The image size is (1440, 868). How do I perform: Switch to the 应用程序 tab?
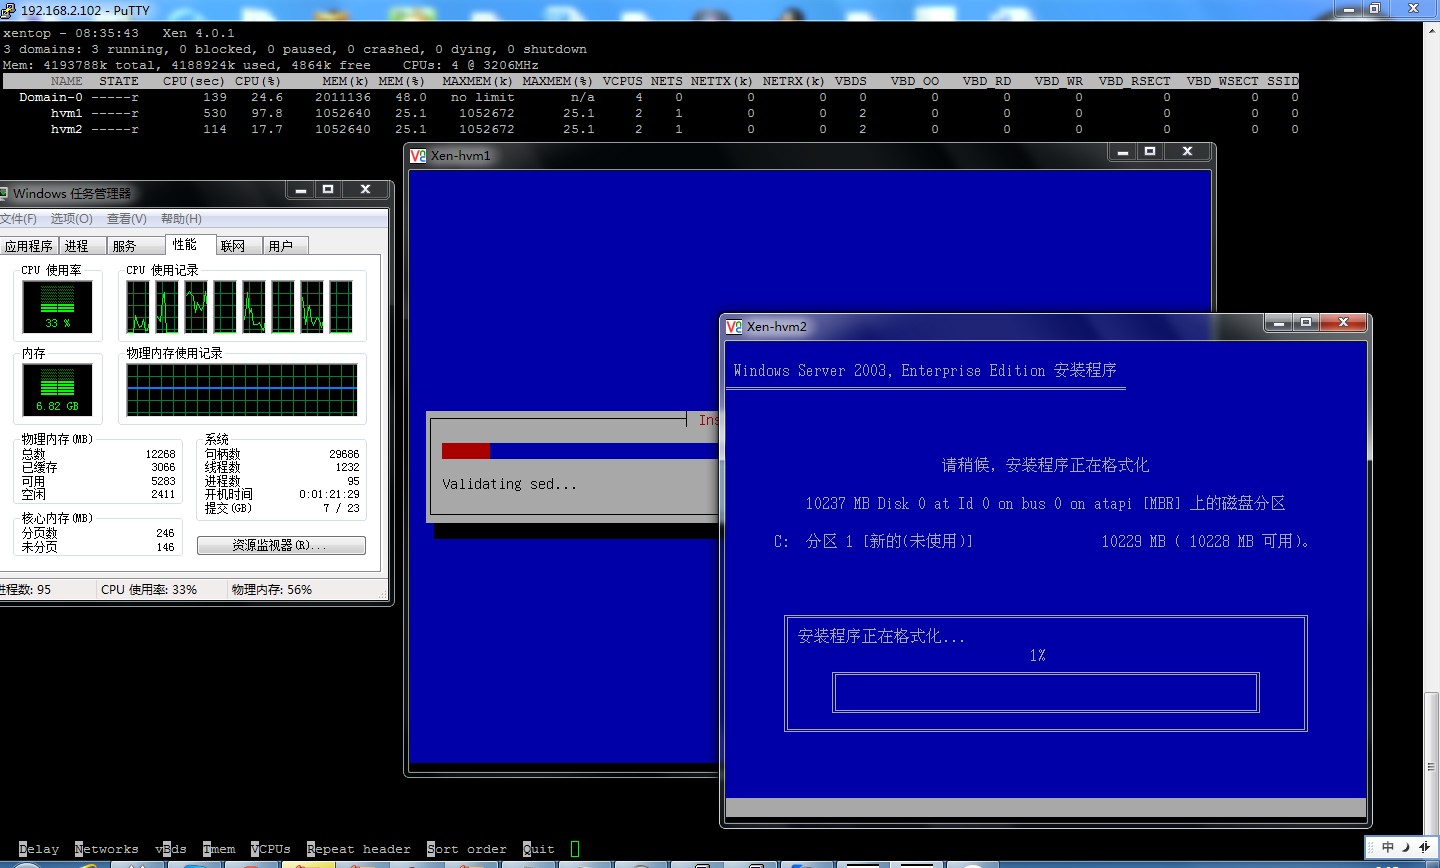coord(29,246)
